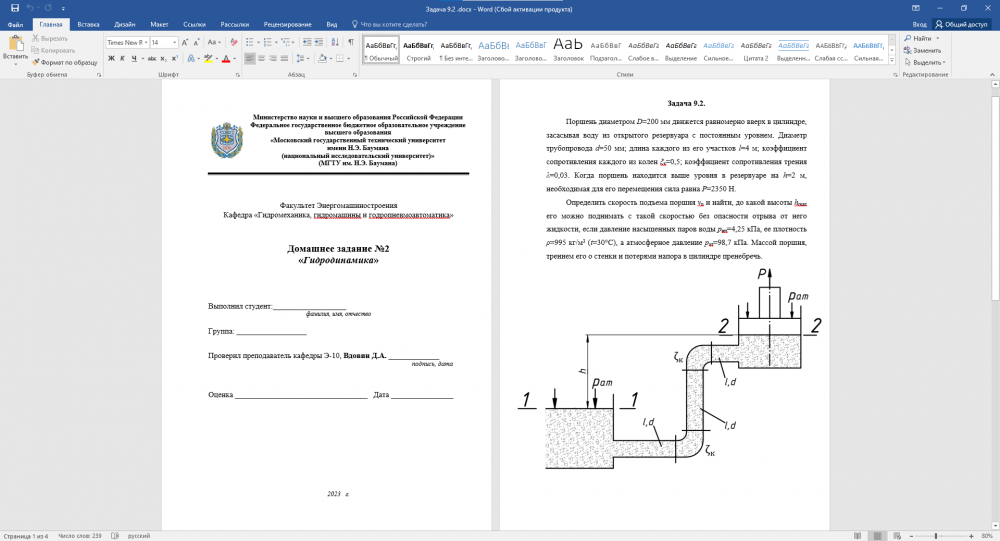Click the Вход sign-in link
Viewport: 1000px width, 541px height.
919,23
